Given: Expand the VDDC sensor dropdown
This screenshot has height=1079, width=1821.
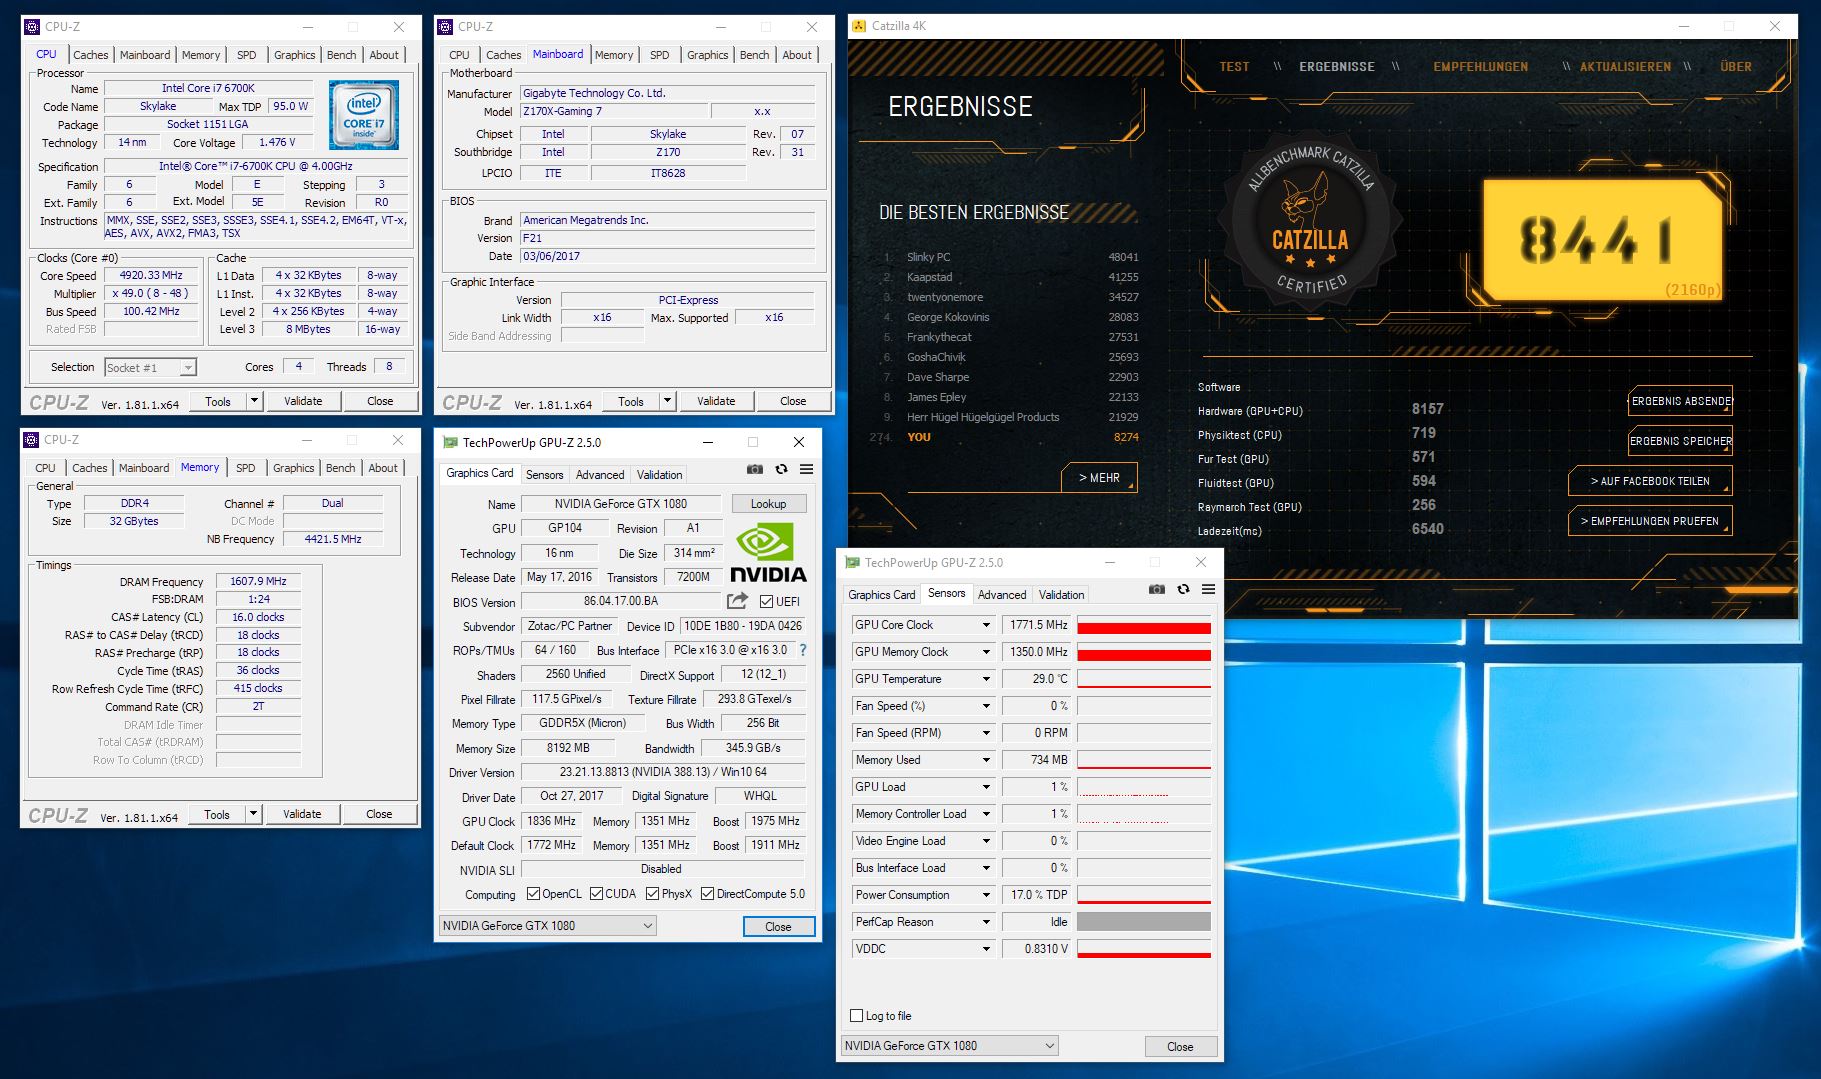Looking at the screenshot, I should 986,949.
